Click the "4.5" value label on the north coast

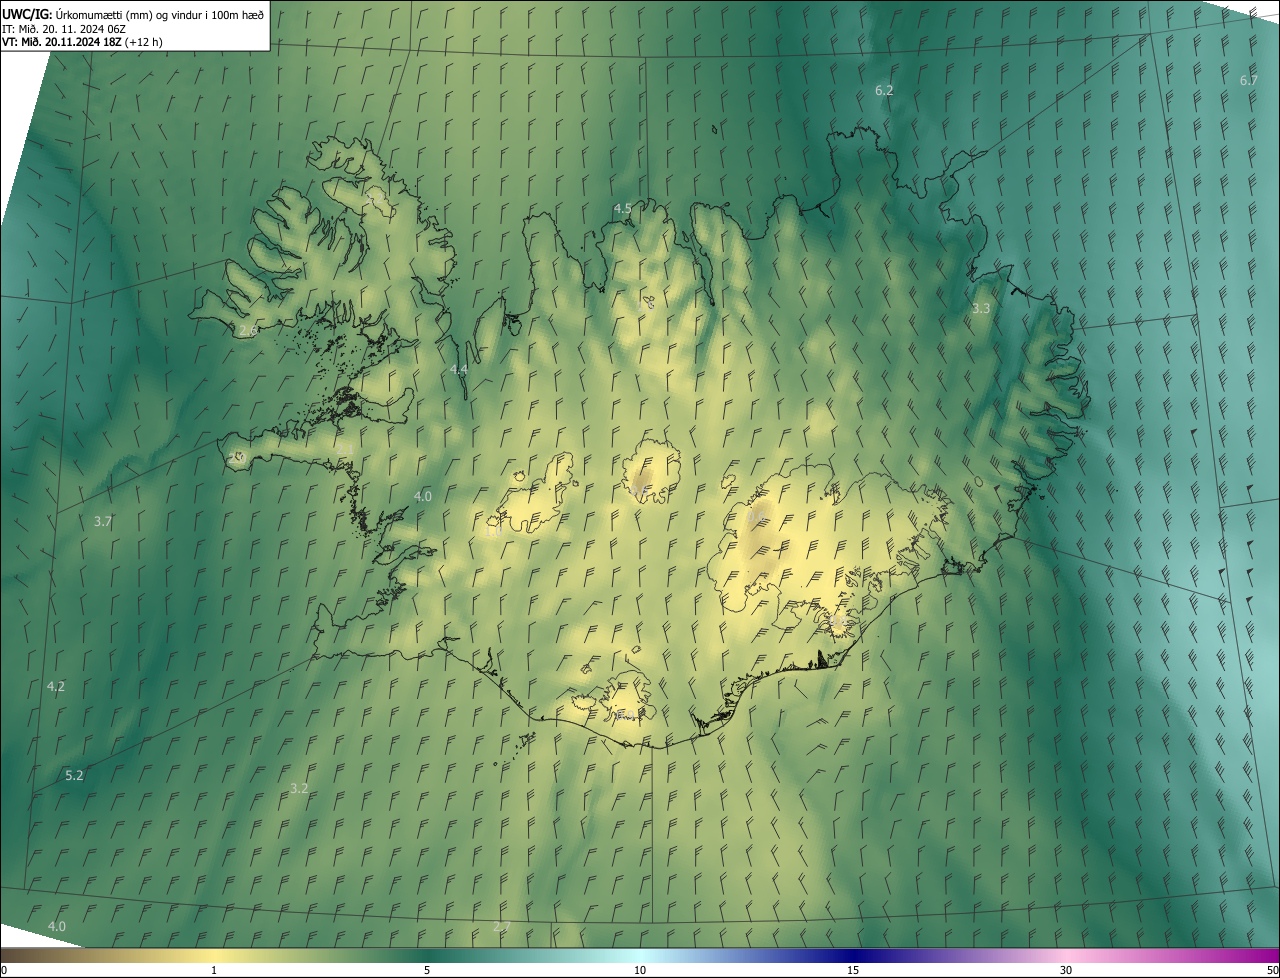pyautogui.click(x=622, y=208)
